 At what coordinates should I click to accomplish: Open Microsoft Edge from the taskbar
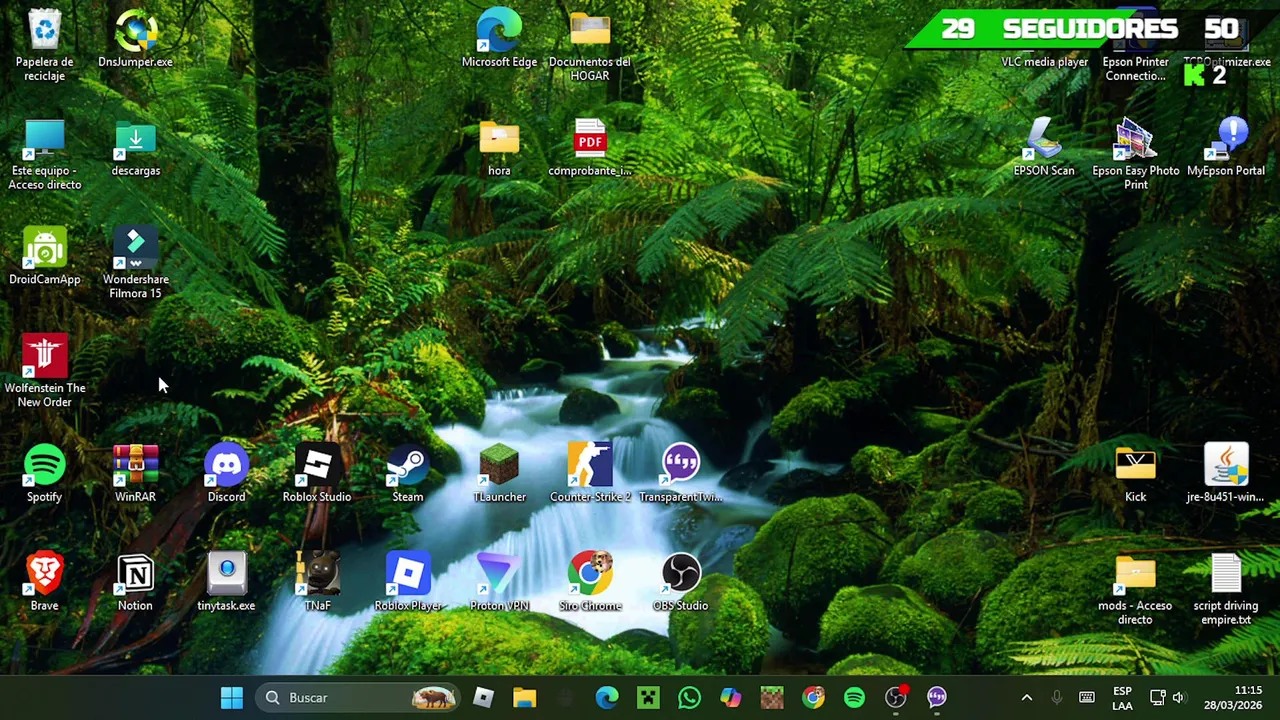pos(607,697)
